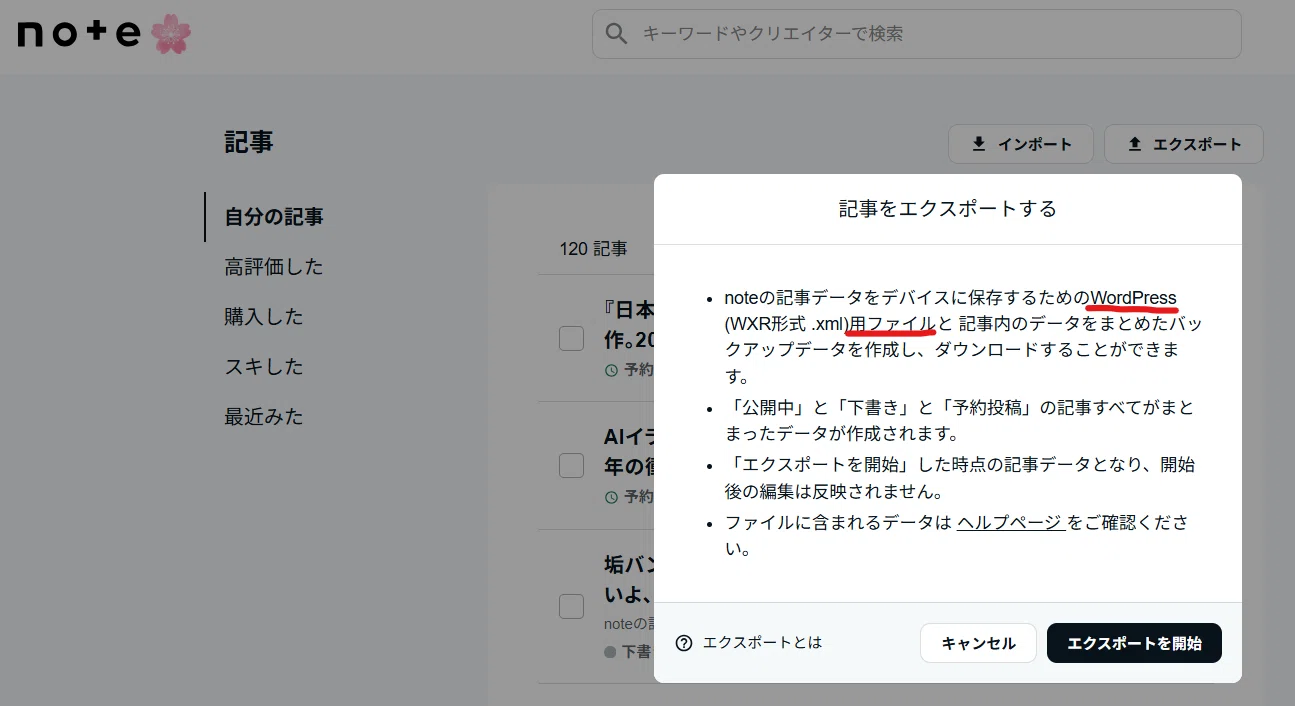Tick the checkbox for the AIイラ article
The height and width of the screenshot is (706, 1295).
571,465
